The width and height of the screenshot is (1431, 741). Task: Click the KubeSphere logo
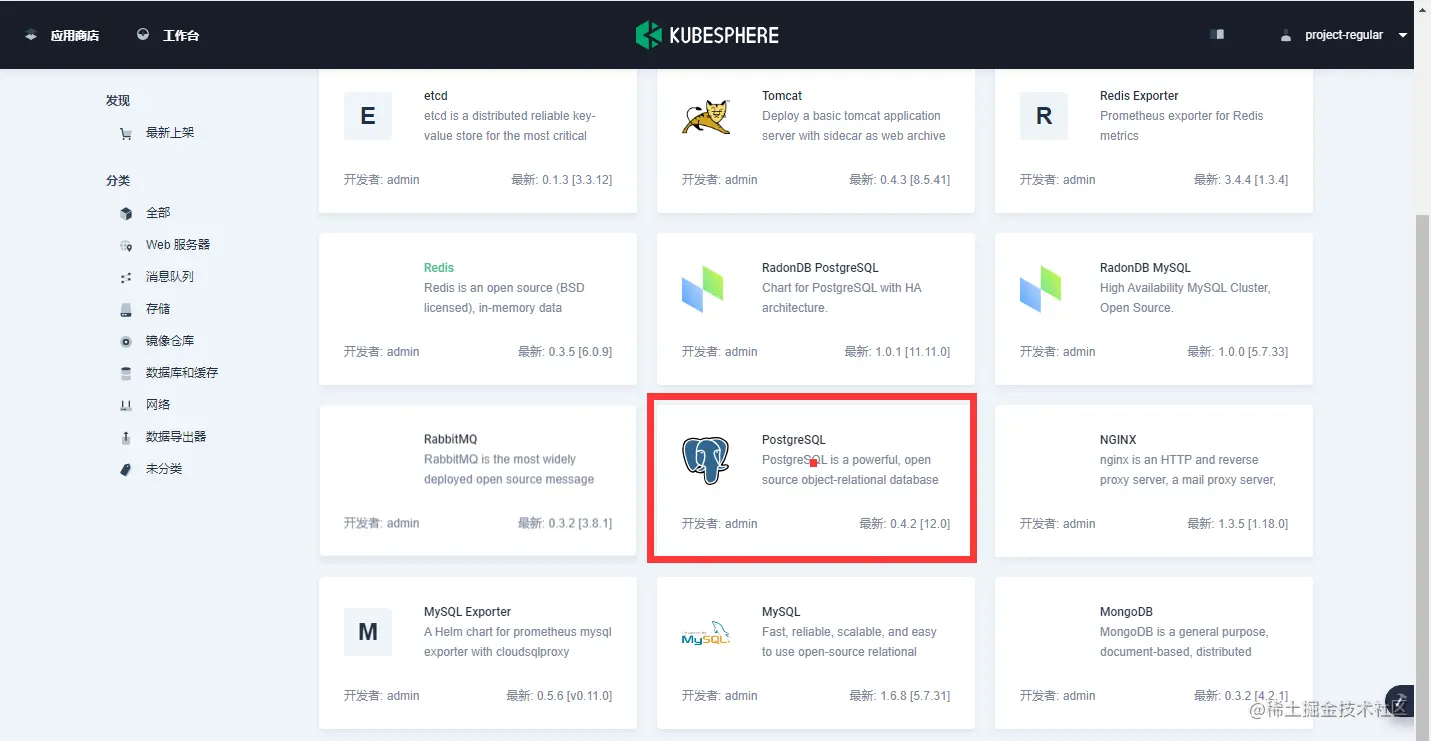pyautogui.click(x=707, y=35)
